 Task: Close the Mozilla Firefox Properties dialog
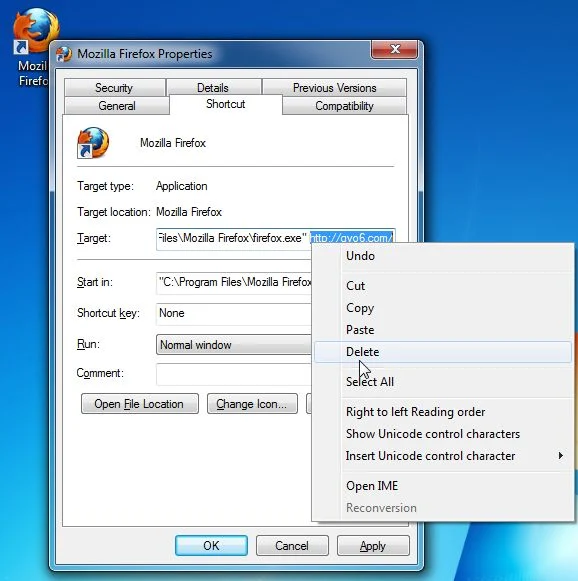395,49
